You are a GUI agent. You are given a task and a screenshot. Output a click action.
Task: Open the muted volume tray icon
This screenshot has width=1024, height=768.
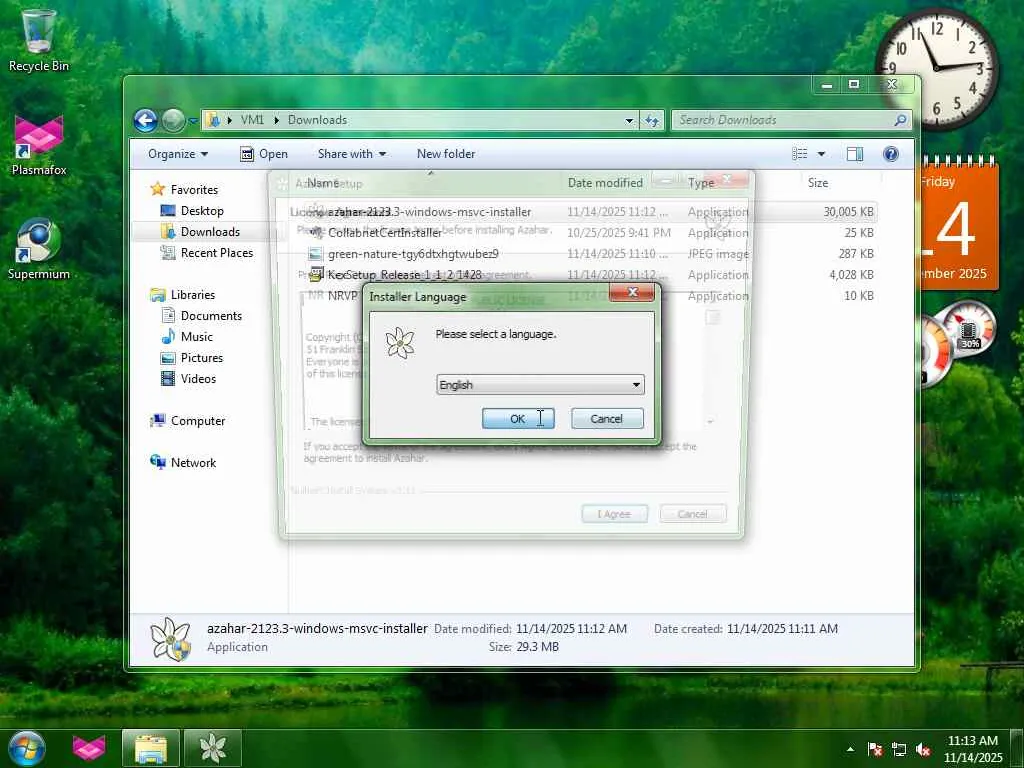(923, 749)
